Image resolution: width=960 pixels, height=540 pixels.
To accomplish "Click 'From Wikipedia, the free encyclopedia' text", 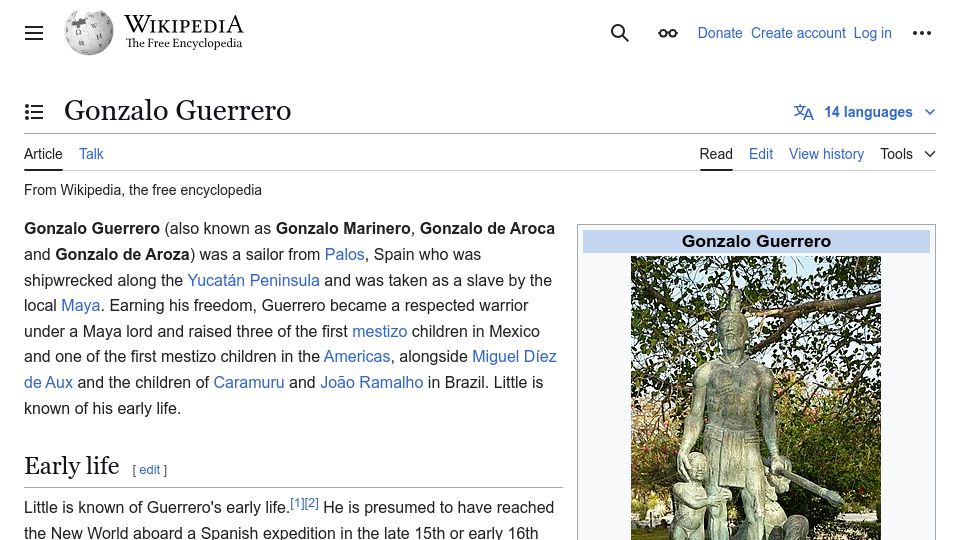I will pyautogui.click(x=143, y=190).
